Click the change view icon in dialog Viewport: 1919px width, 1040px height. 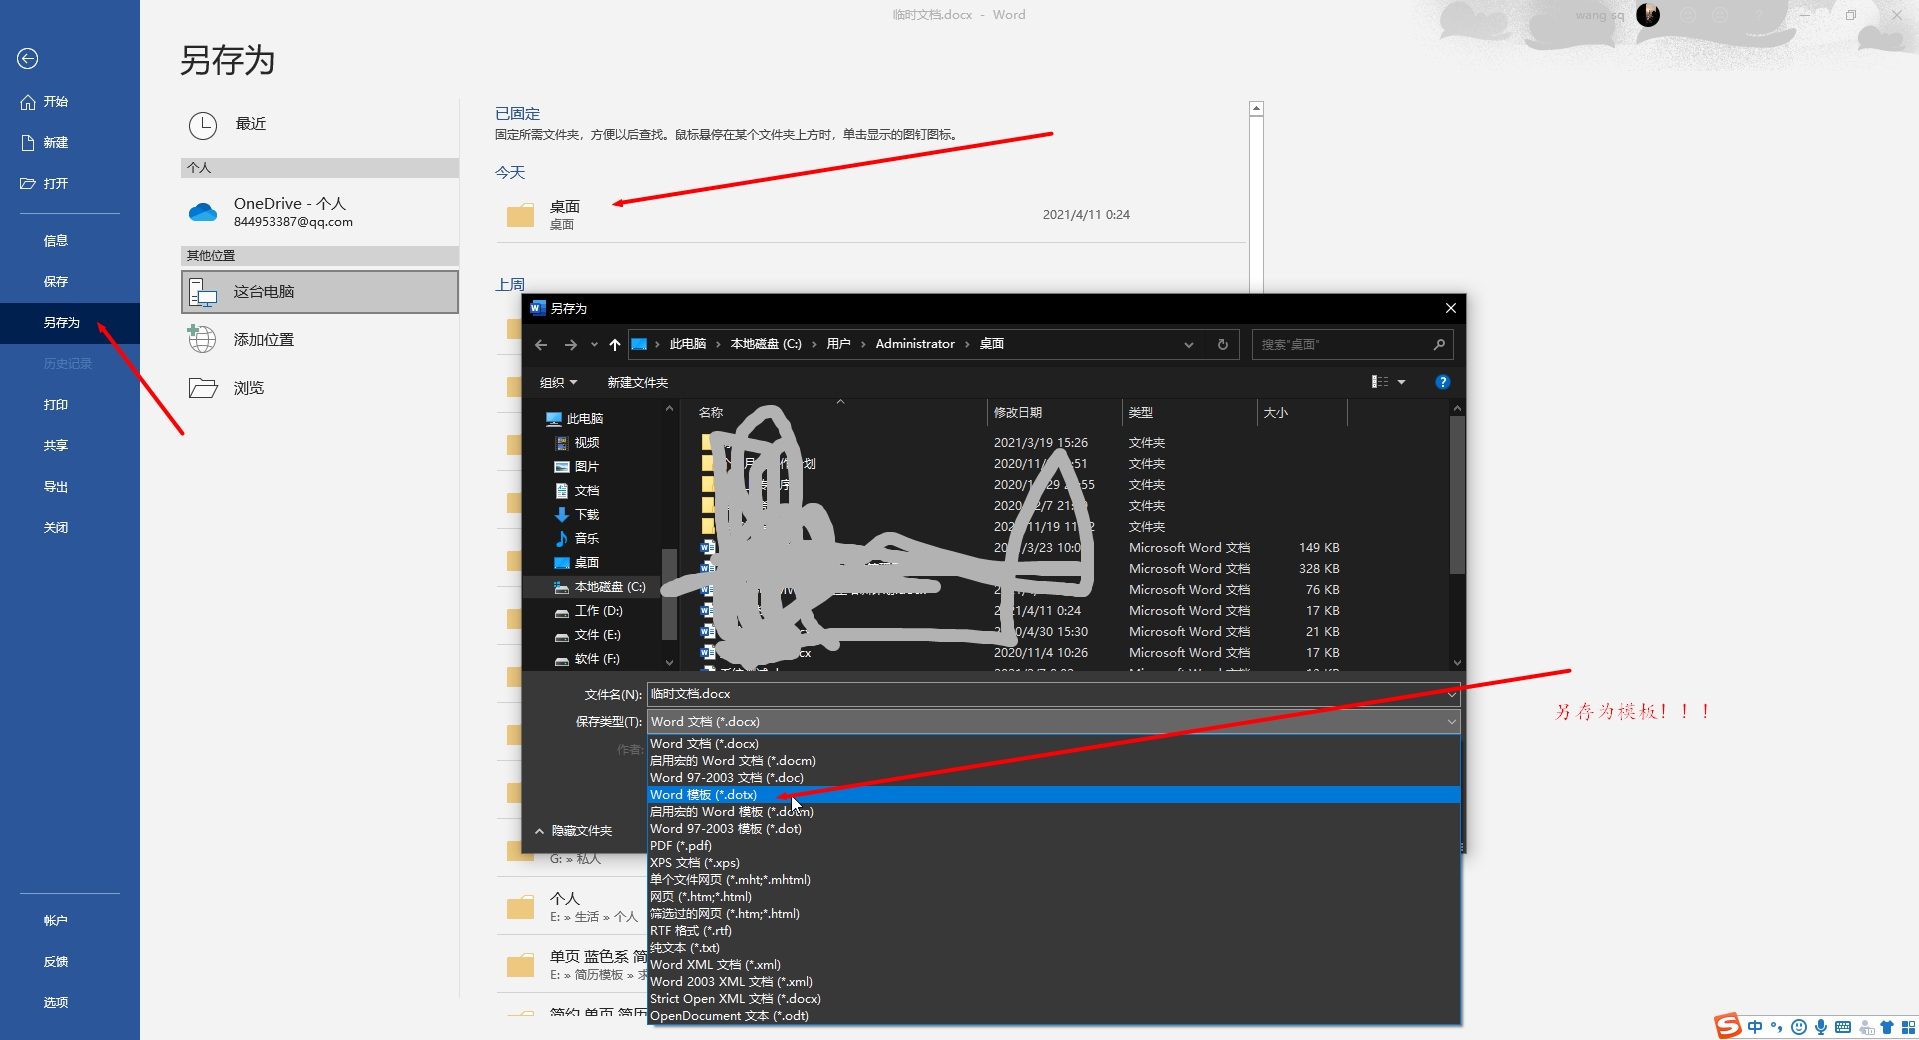click(x=1380, y=382)
